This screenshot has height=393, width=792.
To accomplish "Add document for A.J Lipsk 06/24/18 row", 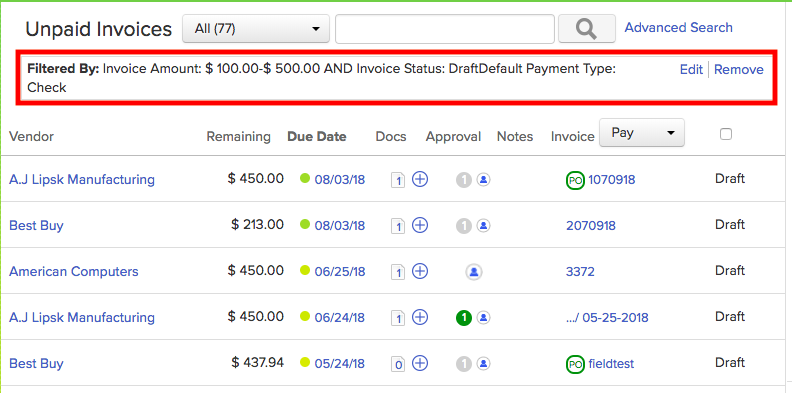I will pyautogui.click(x=420, y=317).
